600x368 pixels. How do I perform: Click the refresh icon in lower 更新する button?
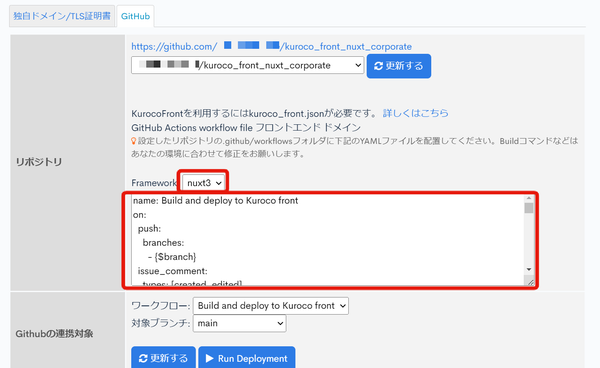point(143,358)
